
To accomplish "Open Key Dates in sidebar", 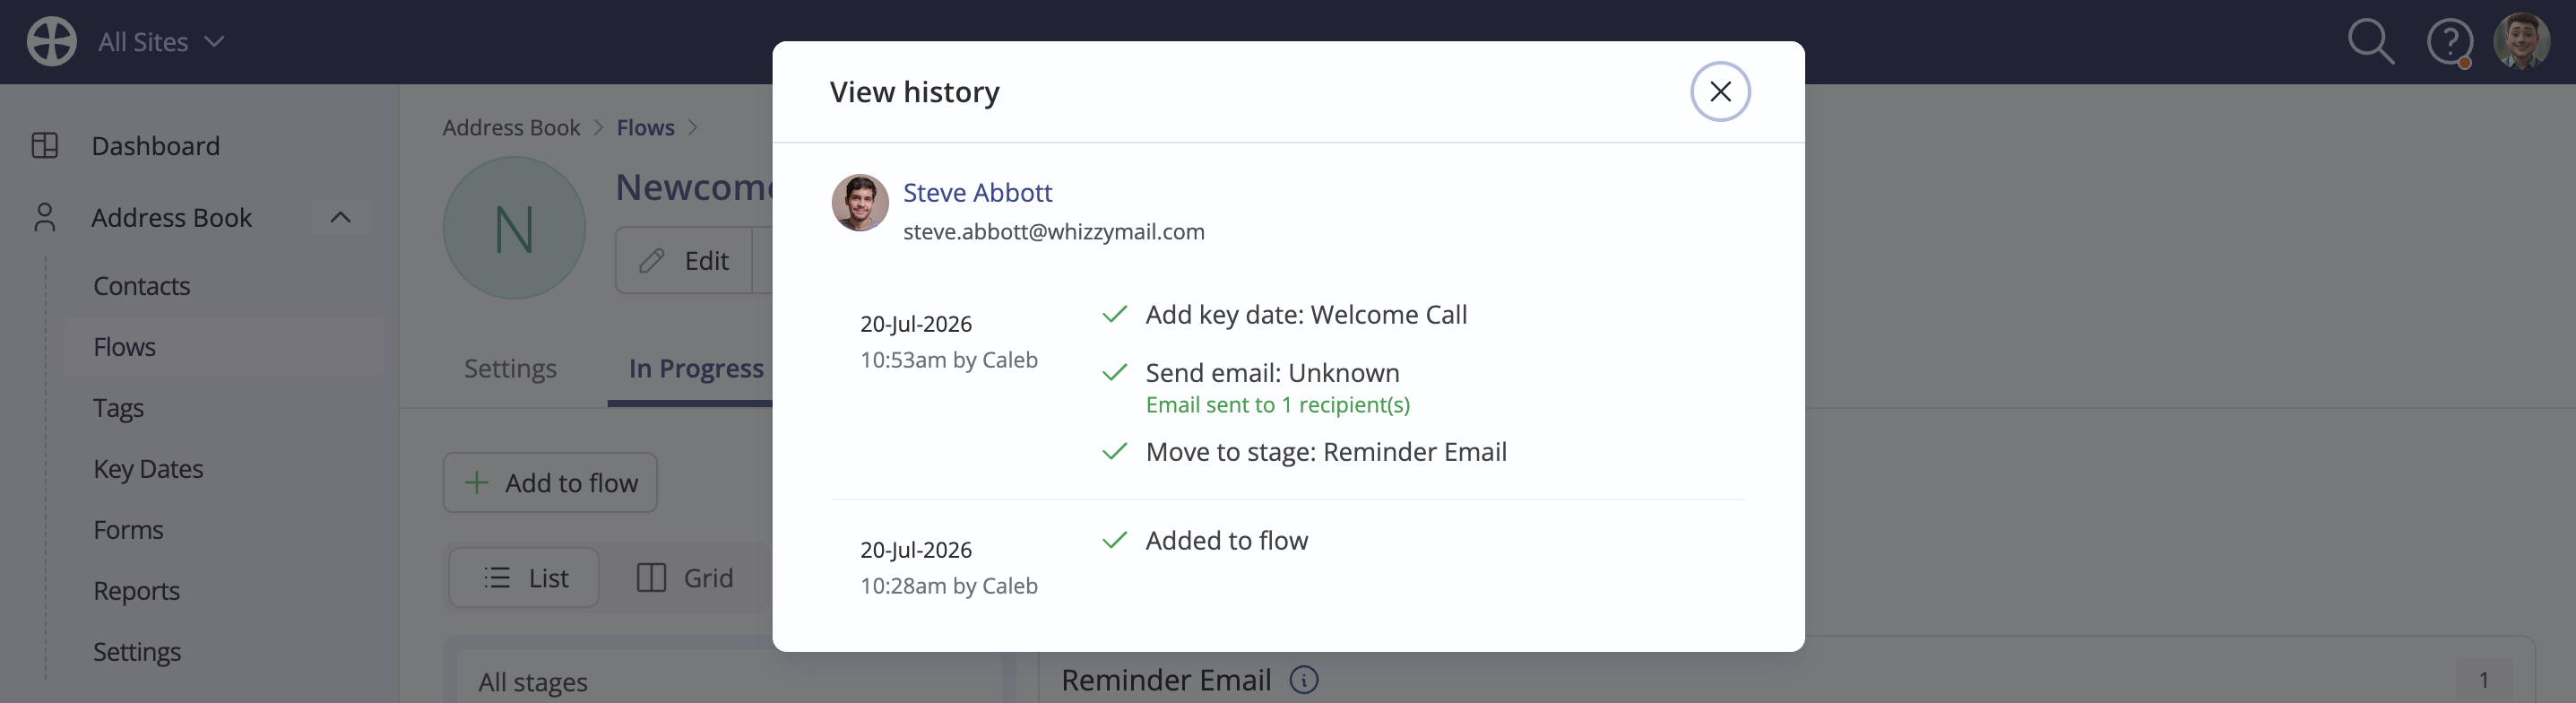I will [x=148, y=469].
